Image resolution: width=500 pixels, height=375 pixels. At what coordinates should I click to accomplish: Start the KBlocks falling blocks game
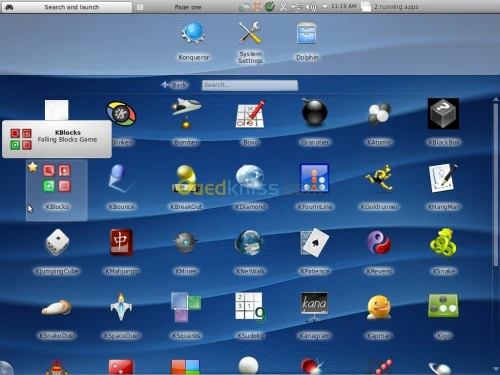pos(57,189)
